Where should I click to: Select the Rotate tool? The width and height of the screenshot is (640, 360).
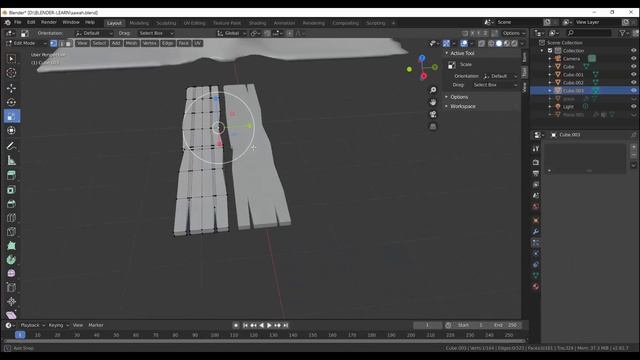point(11,102)
